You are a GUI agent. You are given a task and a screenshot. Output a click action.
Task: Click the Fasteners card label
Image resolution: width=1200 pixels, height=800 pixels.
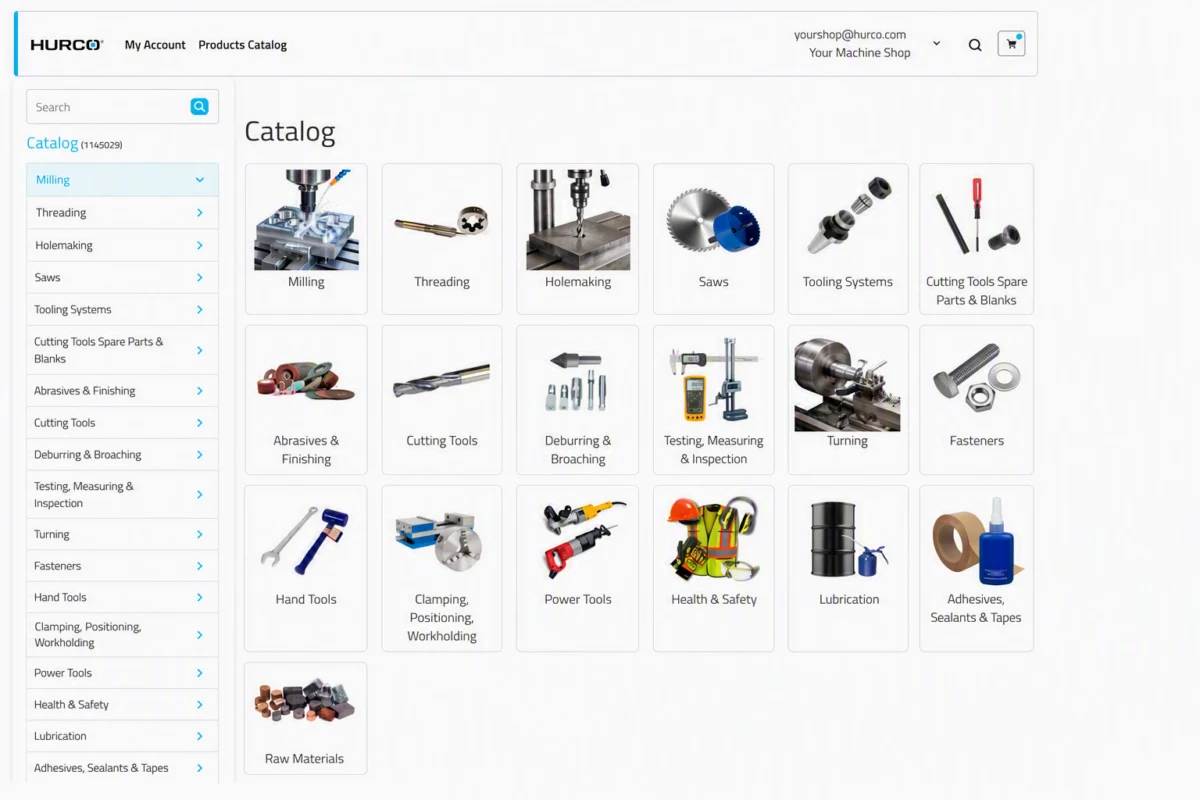[977, 441]
